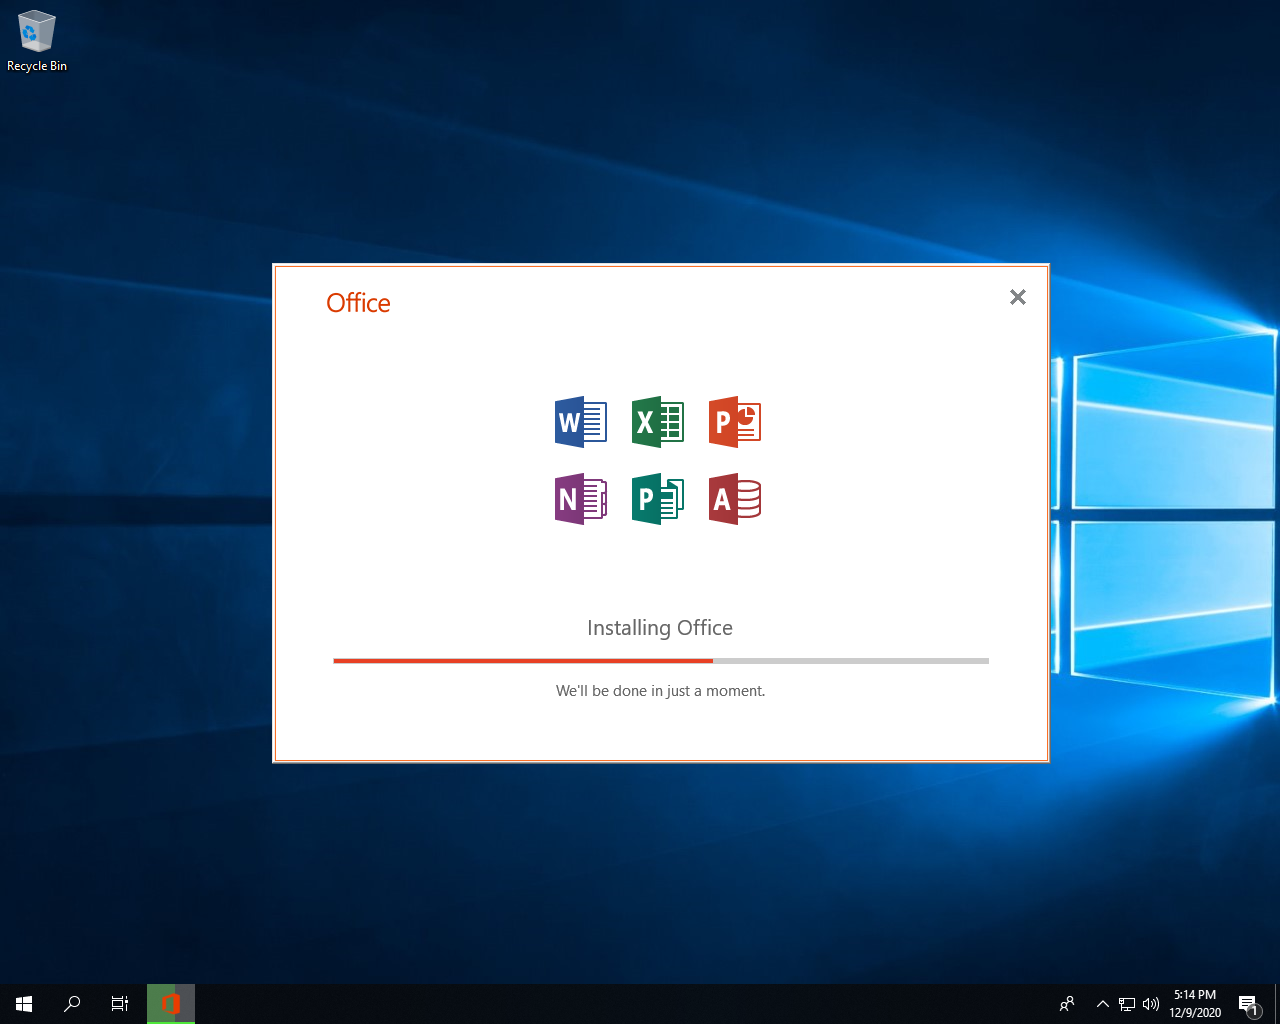This screenshot has height=1024, width=1280.
Task: Open the Action Center notifications
Action: (x=1249, y=1004)
